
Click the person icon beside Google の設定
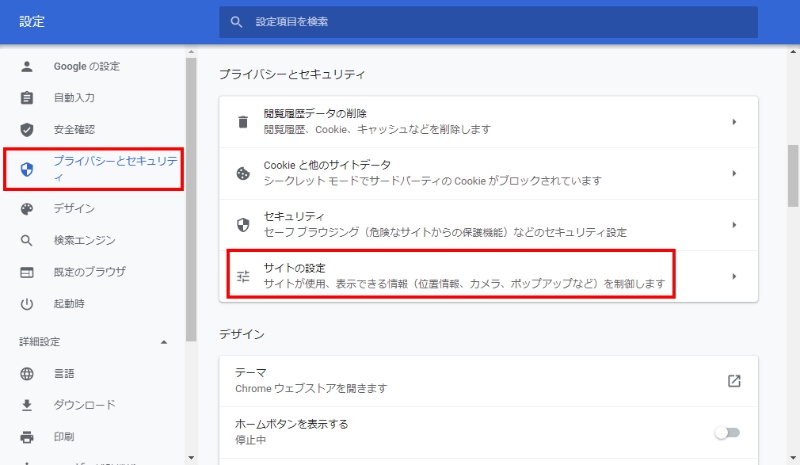27,67
